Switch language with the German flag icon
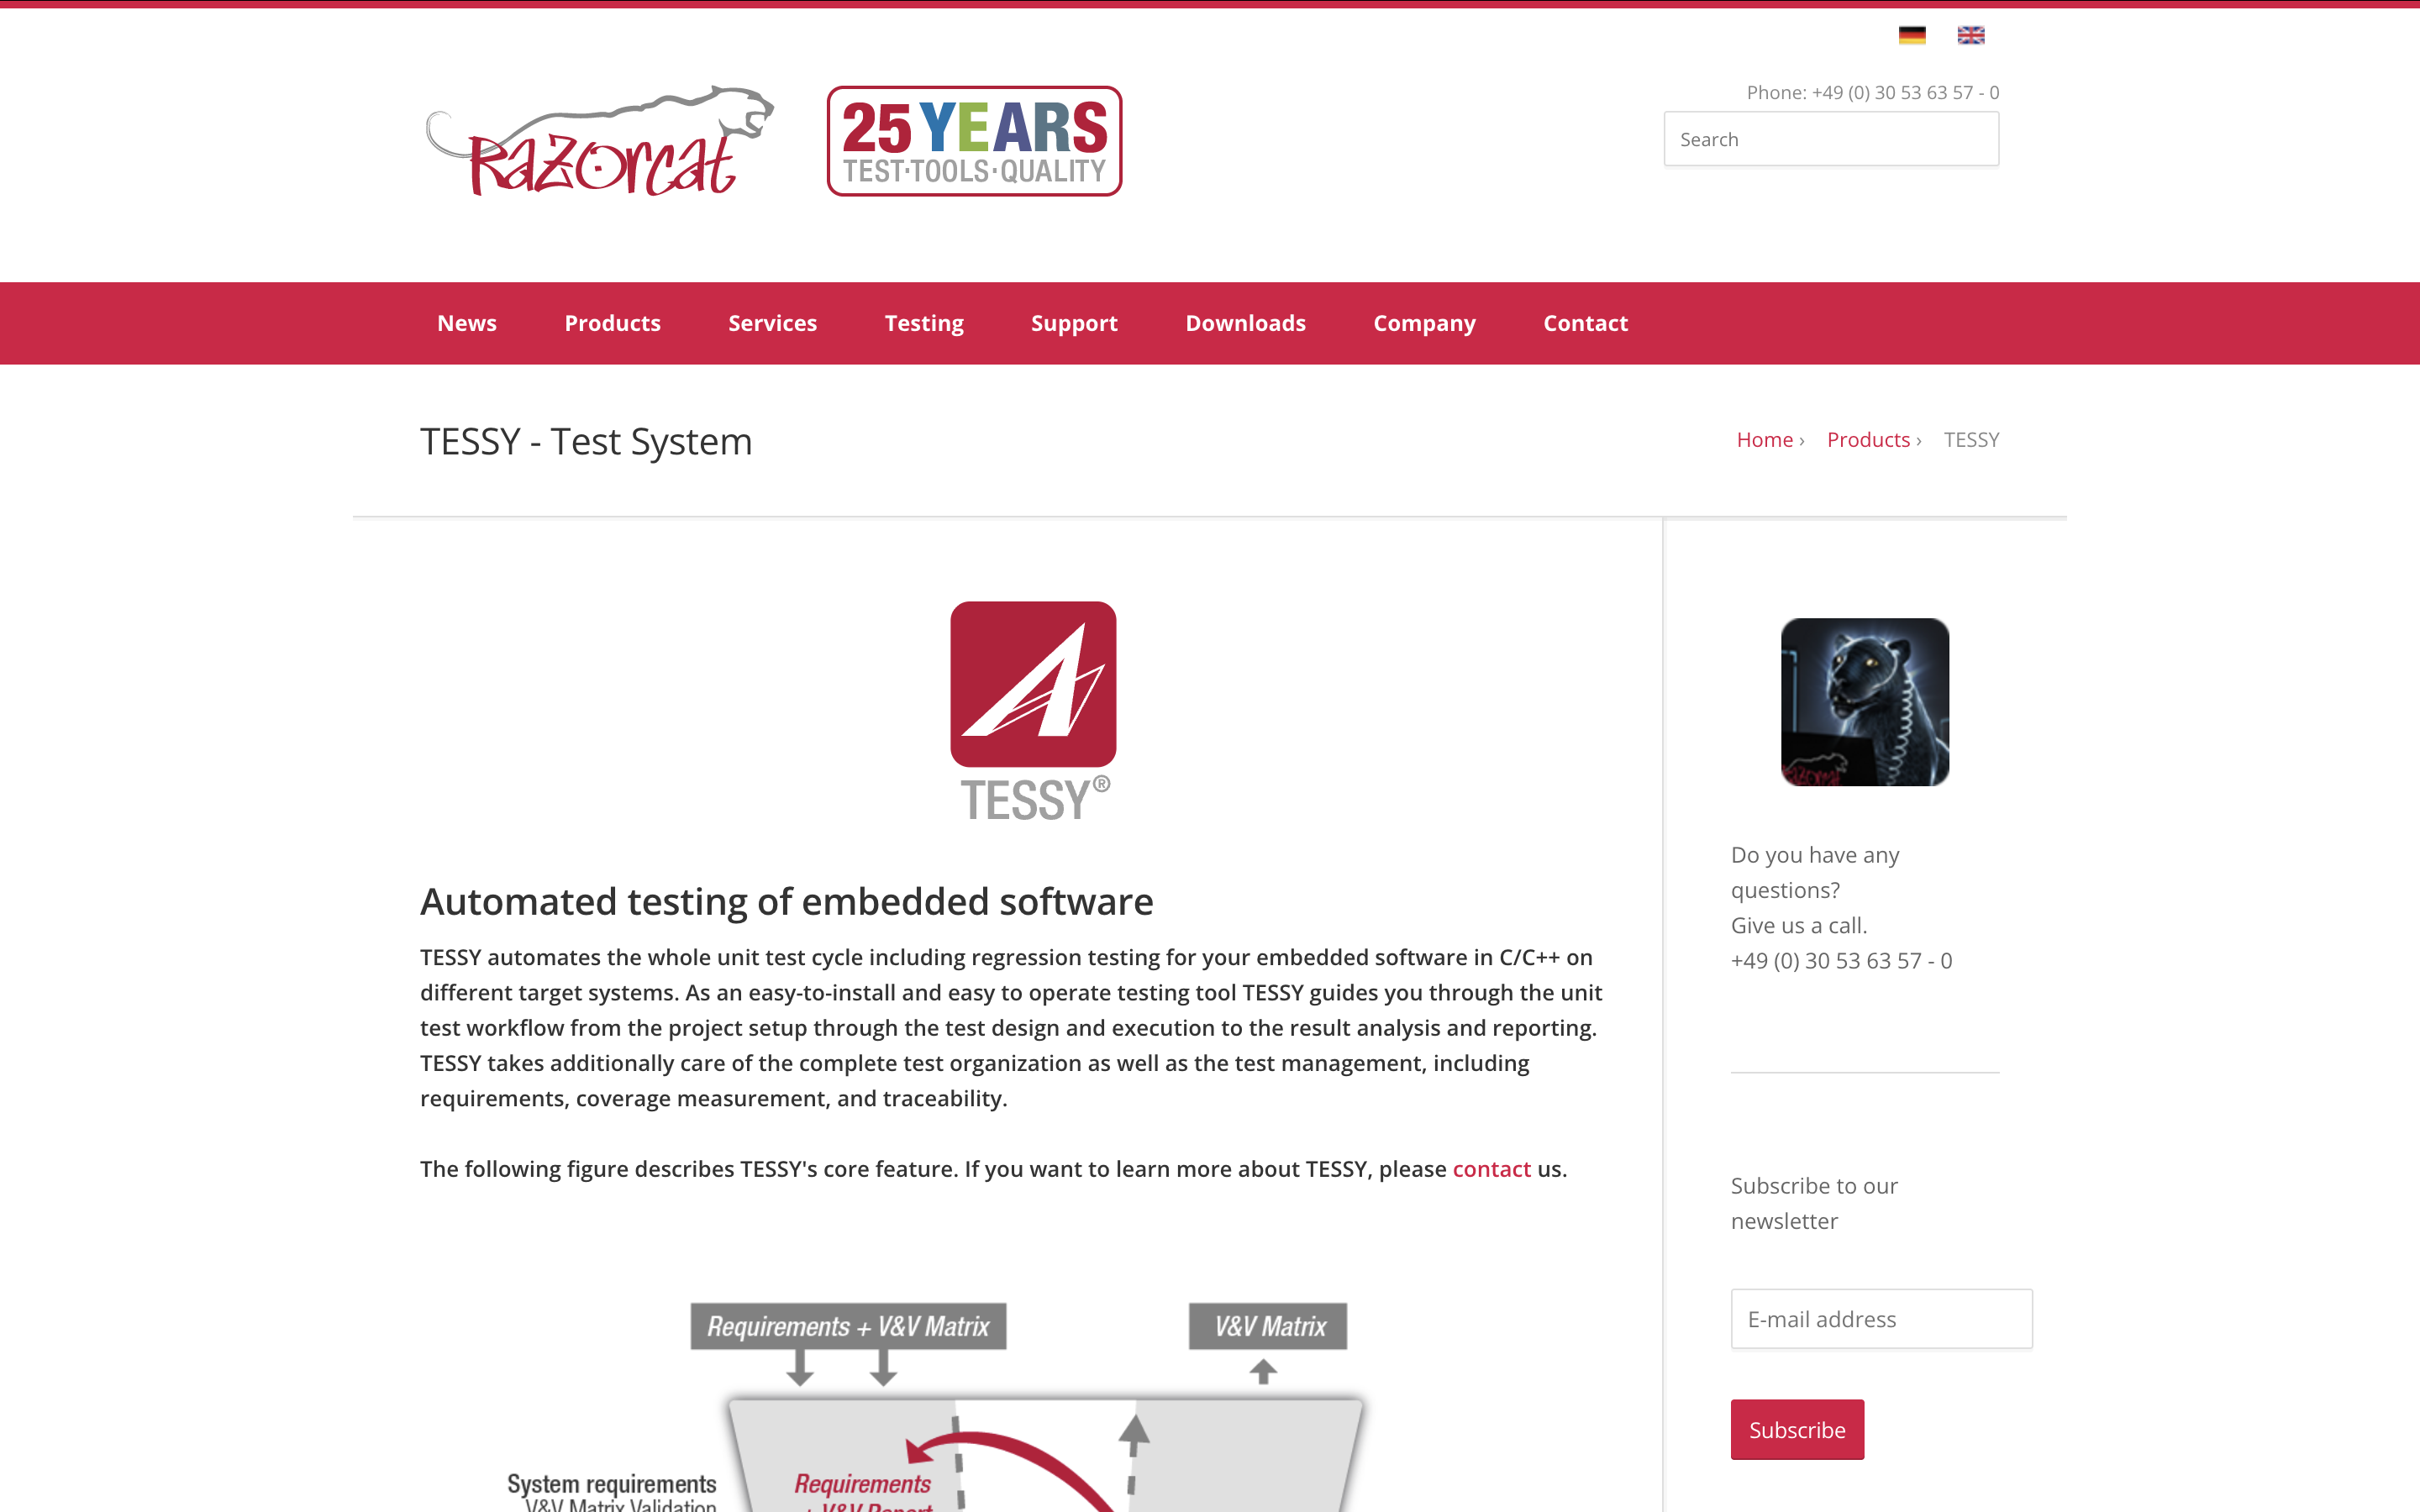The width and height of the screenshot is (2420, 1512). coord(1911,35)
